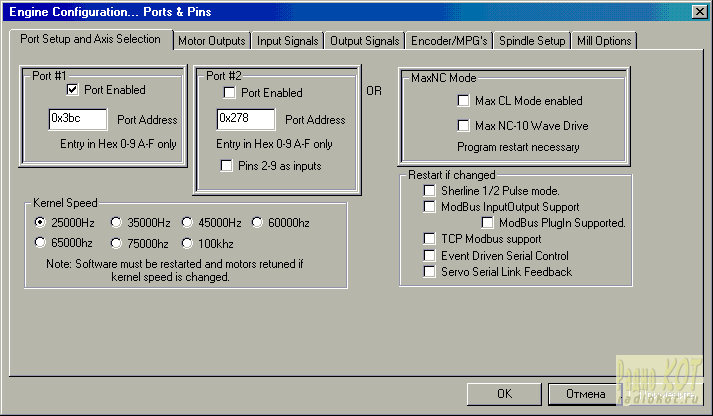The image size is (713, 416).
Task: Switch to the Motor Outputs tab
Action: click(211, 41)
